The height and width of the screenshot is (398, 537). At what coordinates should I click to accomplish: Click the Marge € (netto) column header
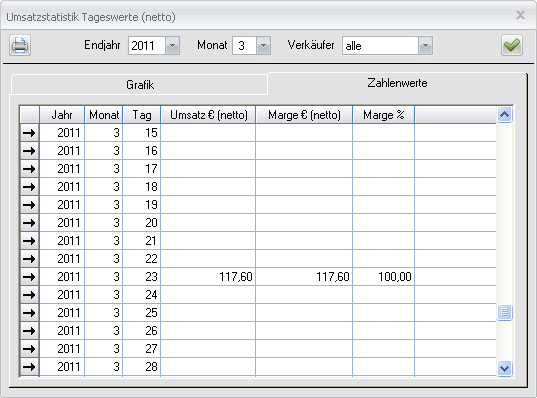click(x=304, y=115)
